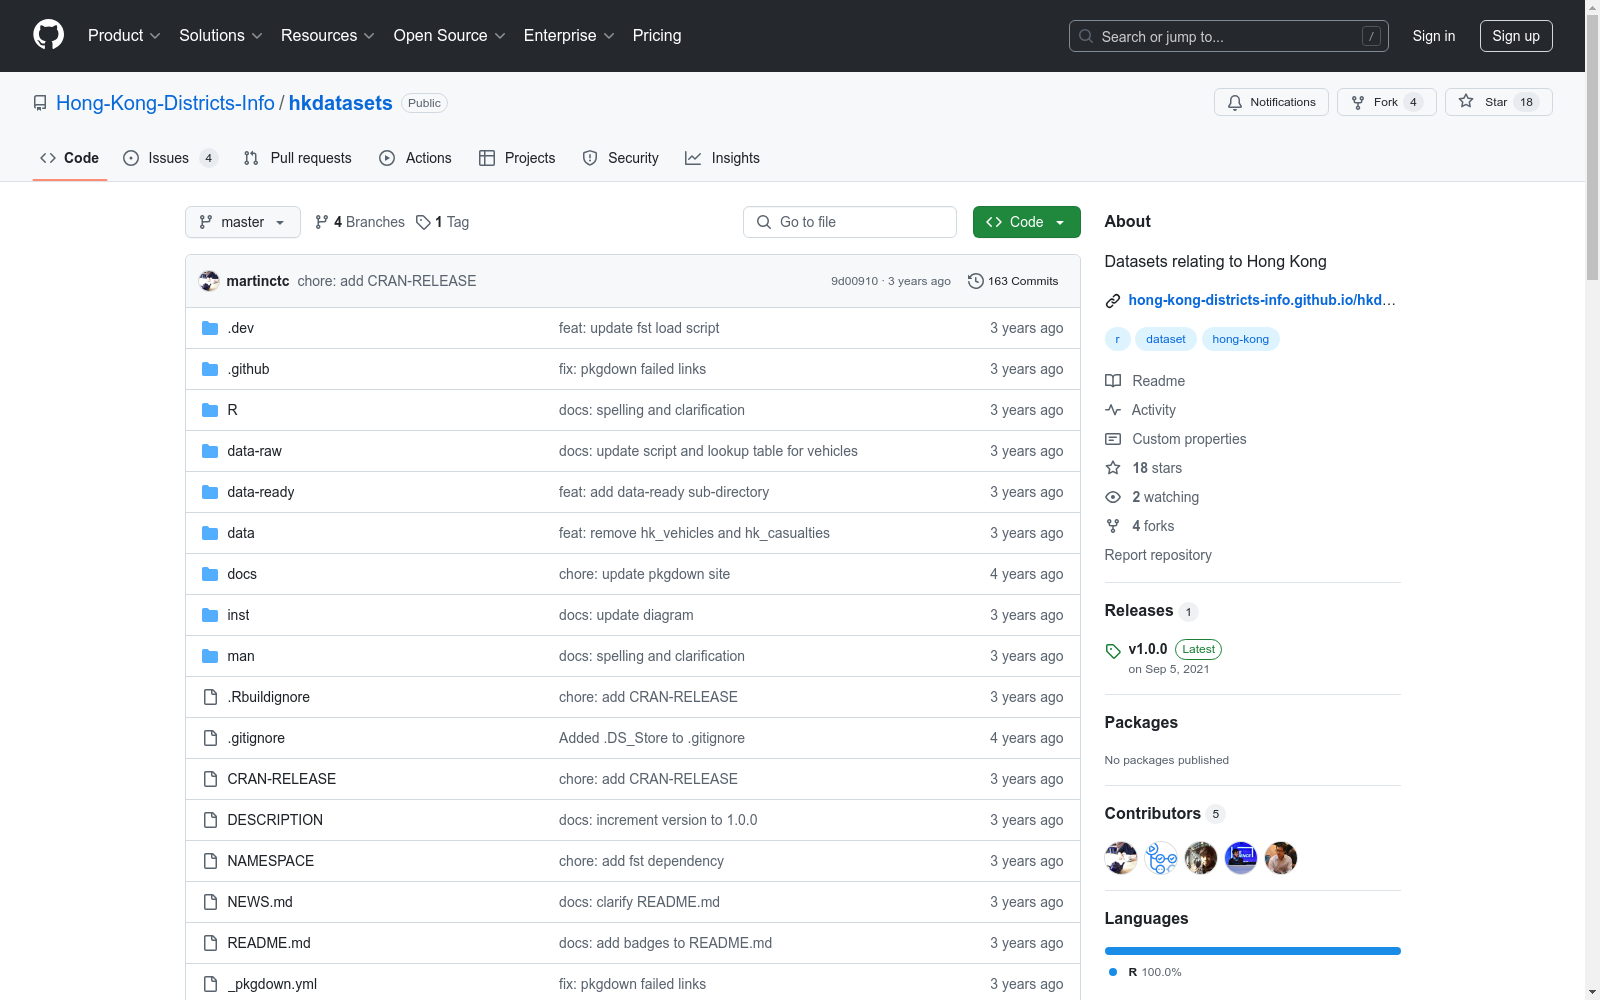Open the README.md file
The image size is (1600, 1000).
pyautogui.click(x=269, y=943)
